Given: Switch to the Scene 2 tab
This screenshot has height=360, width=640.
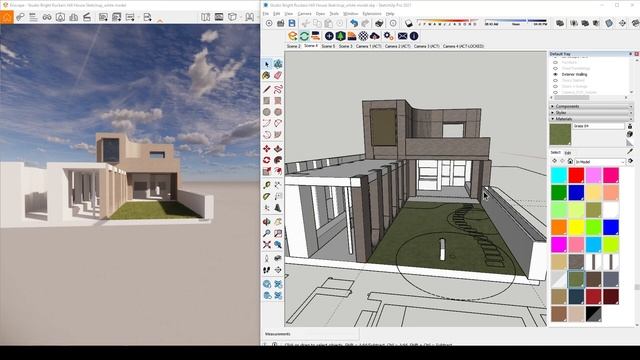Looking at the screenshot, I should (x=293, y=46).
